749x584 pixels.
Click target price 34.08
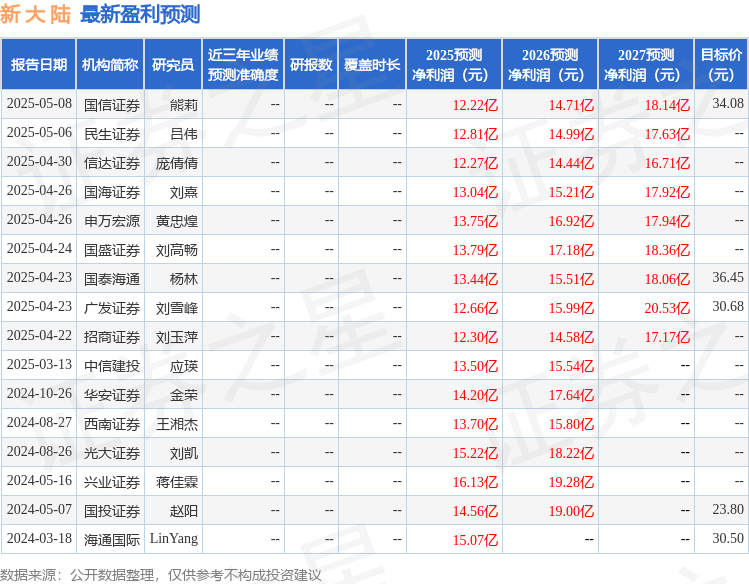728,104
